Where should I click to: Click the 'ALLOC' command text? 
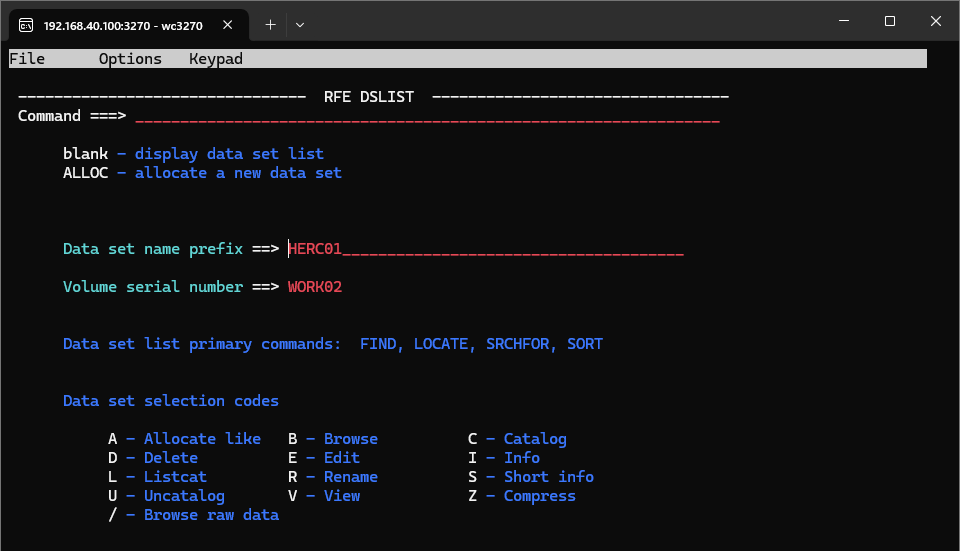85,173
